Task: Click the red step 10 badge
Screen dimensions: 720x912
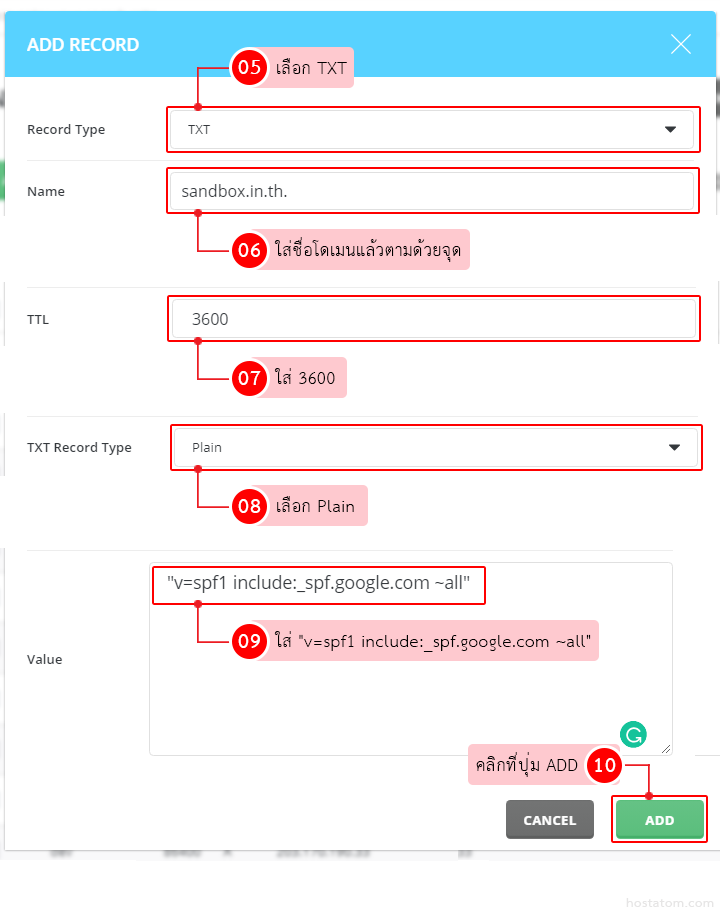Action: pos(605,766)
